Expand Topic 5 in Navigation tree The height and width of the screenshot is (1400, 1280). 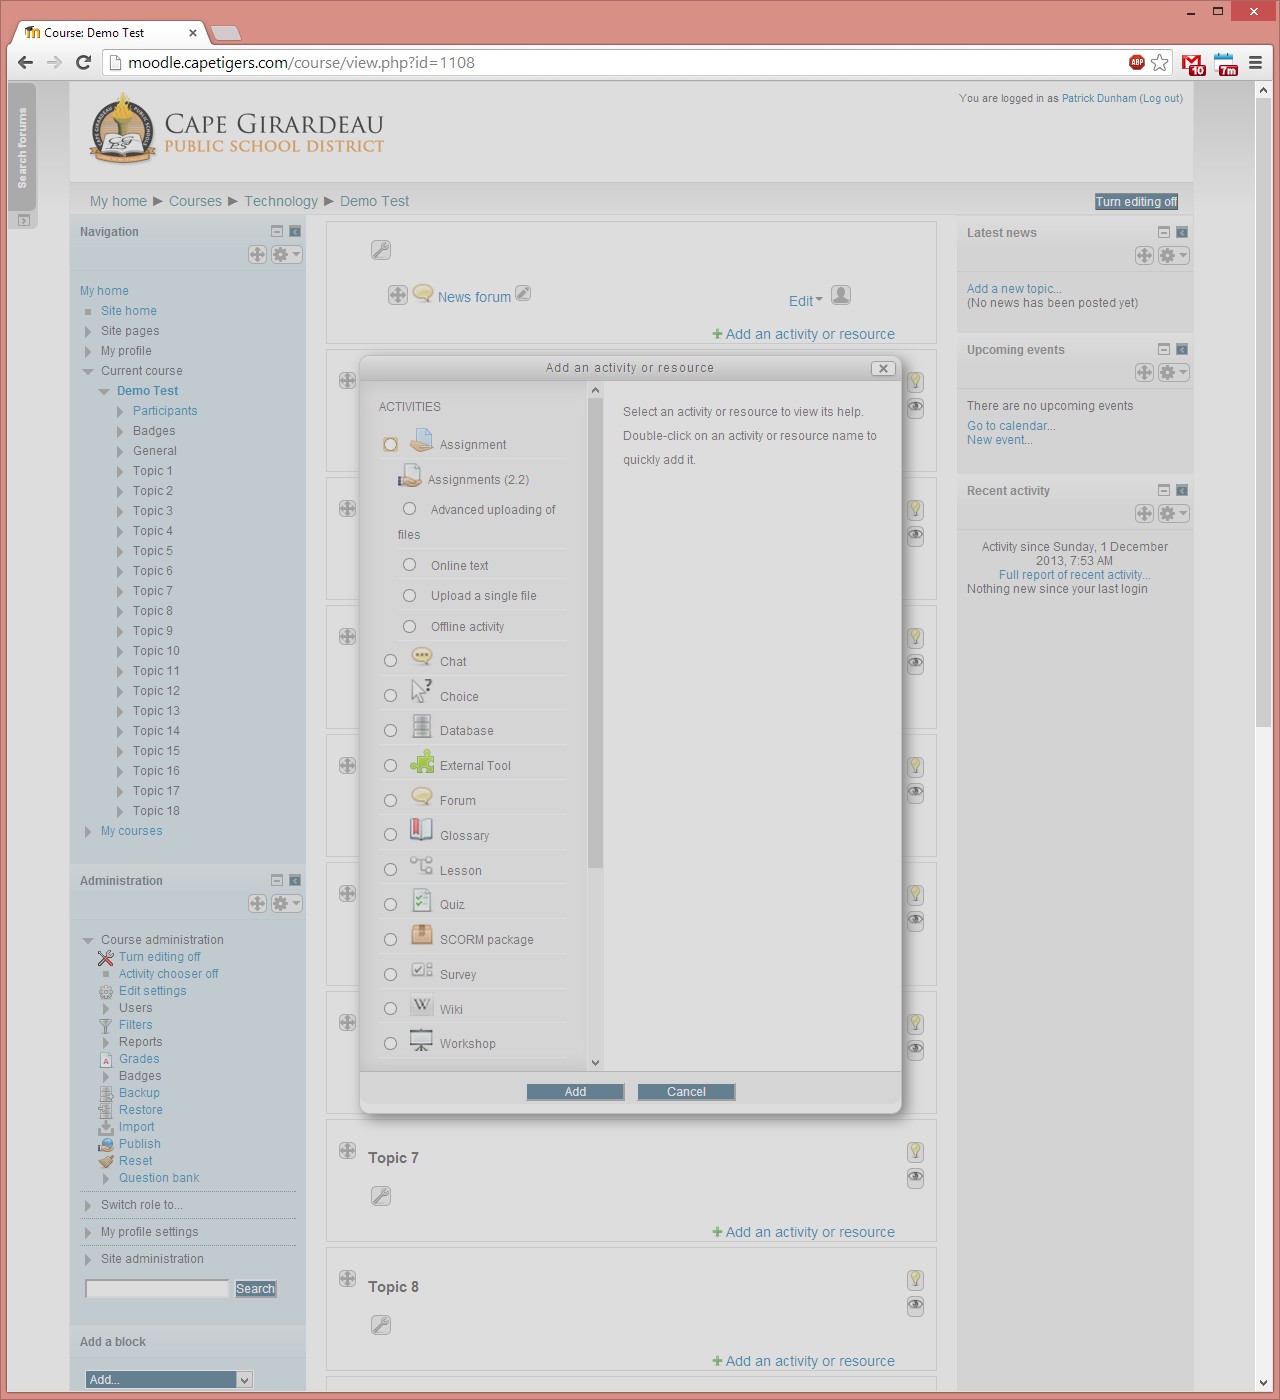tap(121, 551)
